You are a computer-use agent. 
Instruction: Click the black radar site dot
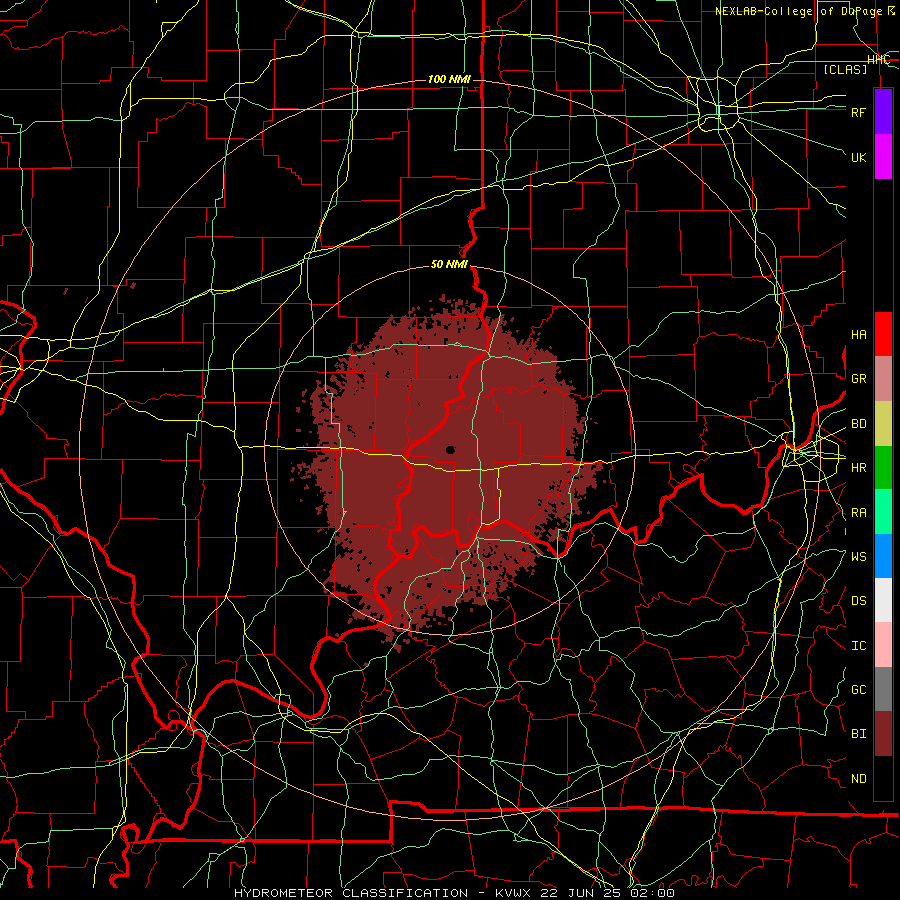451,450
